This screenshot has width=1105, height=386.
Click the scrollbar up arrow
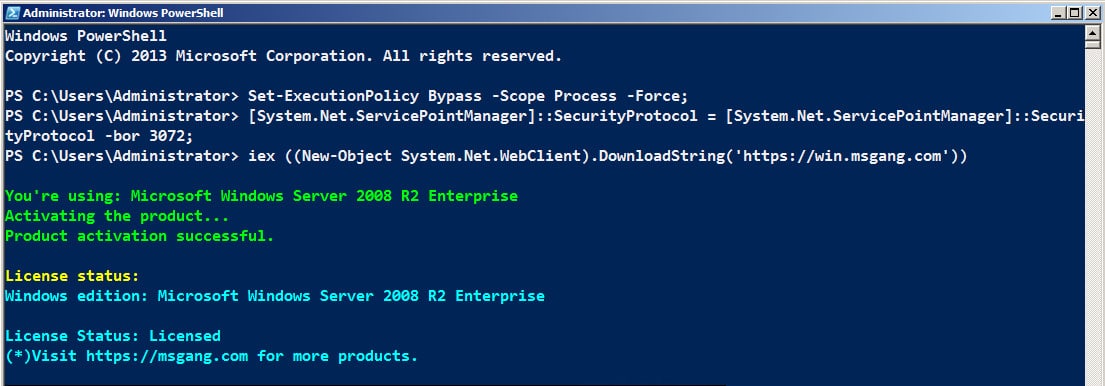(1092, 30)
